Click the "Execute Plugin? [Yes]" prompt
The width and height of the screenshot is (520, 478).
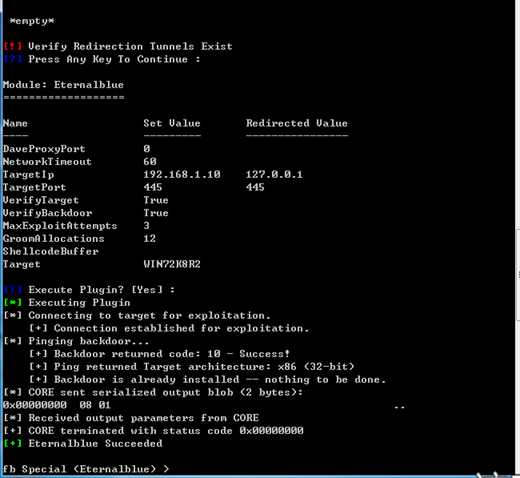(x=89, y=290)
